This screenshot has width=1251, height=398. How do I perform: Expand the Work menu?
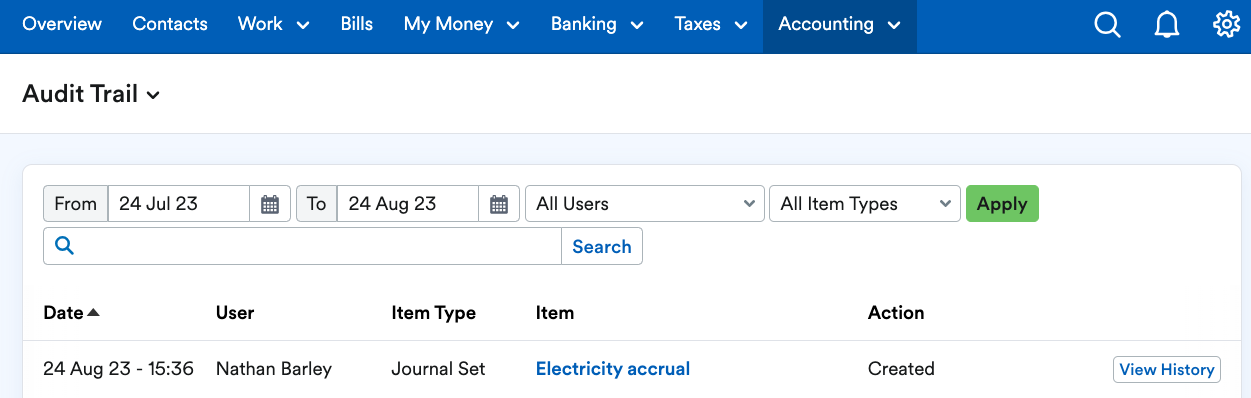[x=273, y=25]
